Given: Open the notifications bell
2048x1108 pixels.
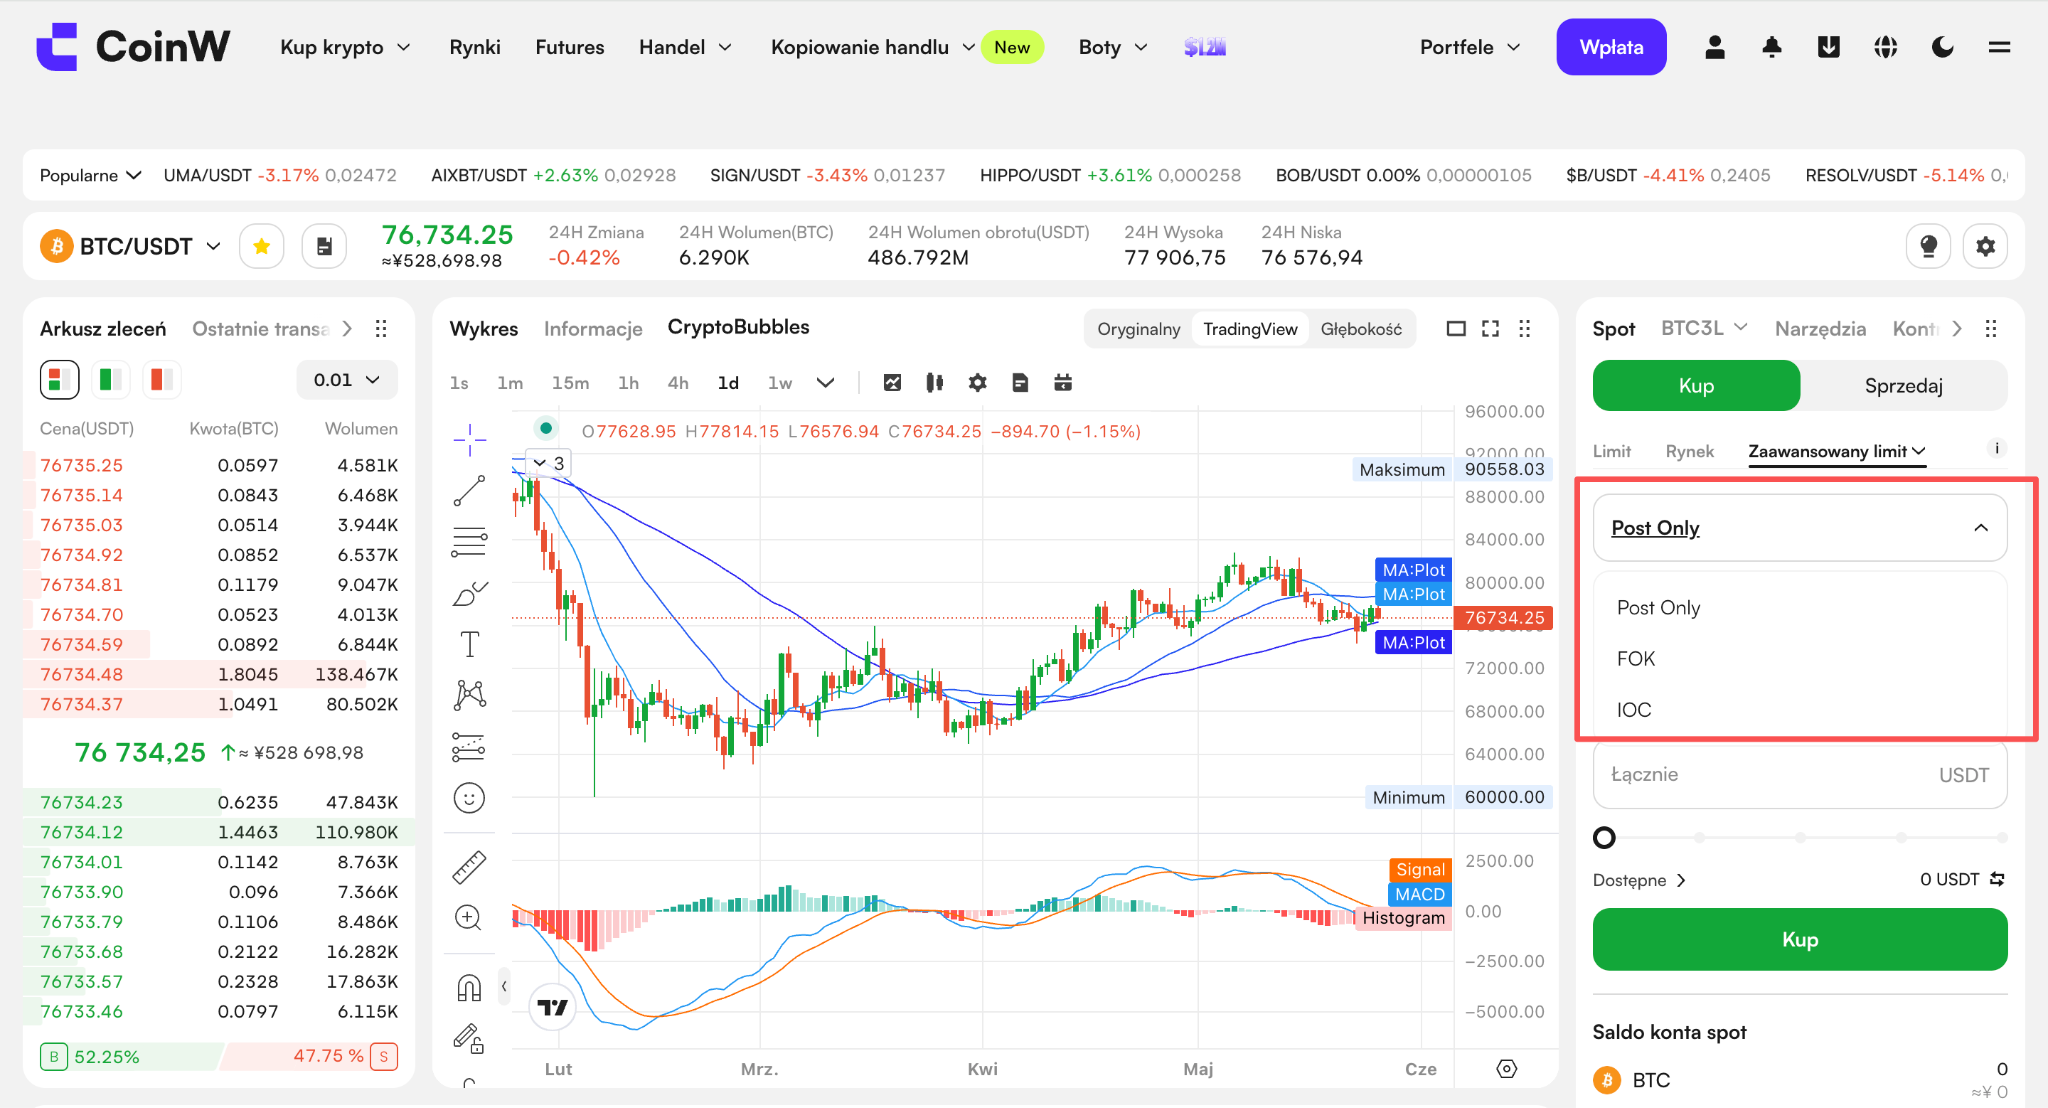Looking at the screenshot, I should [x=1772, y=47].
